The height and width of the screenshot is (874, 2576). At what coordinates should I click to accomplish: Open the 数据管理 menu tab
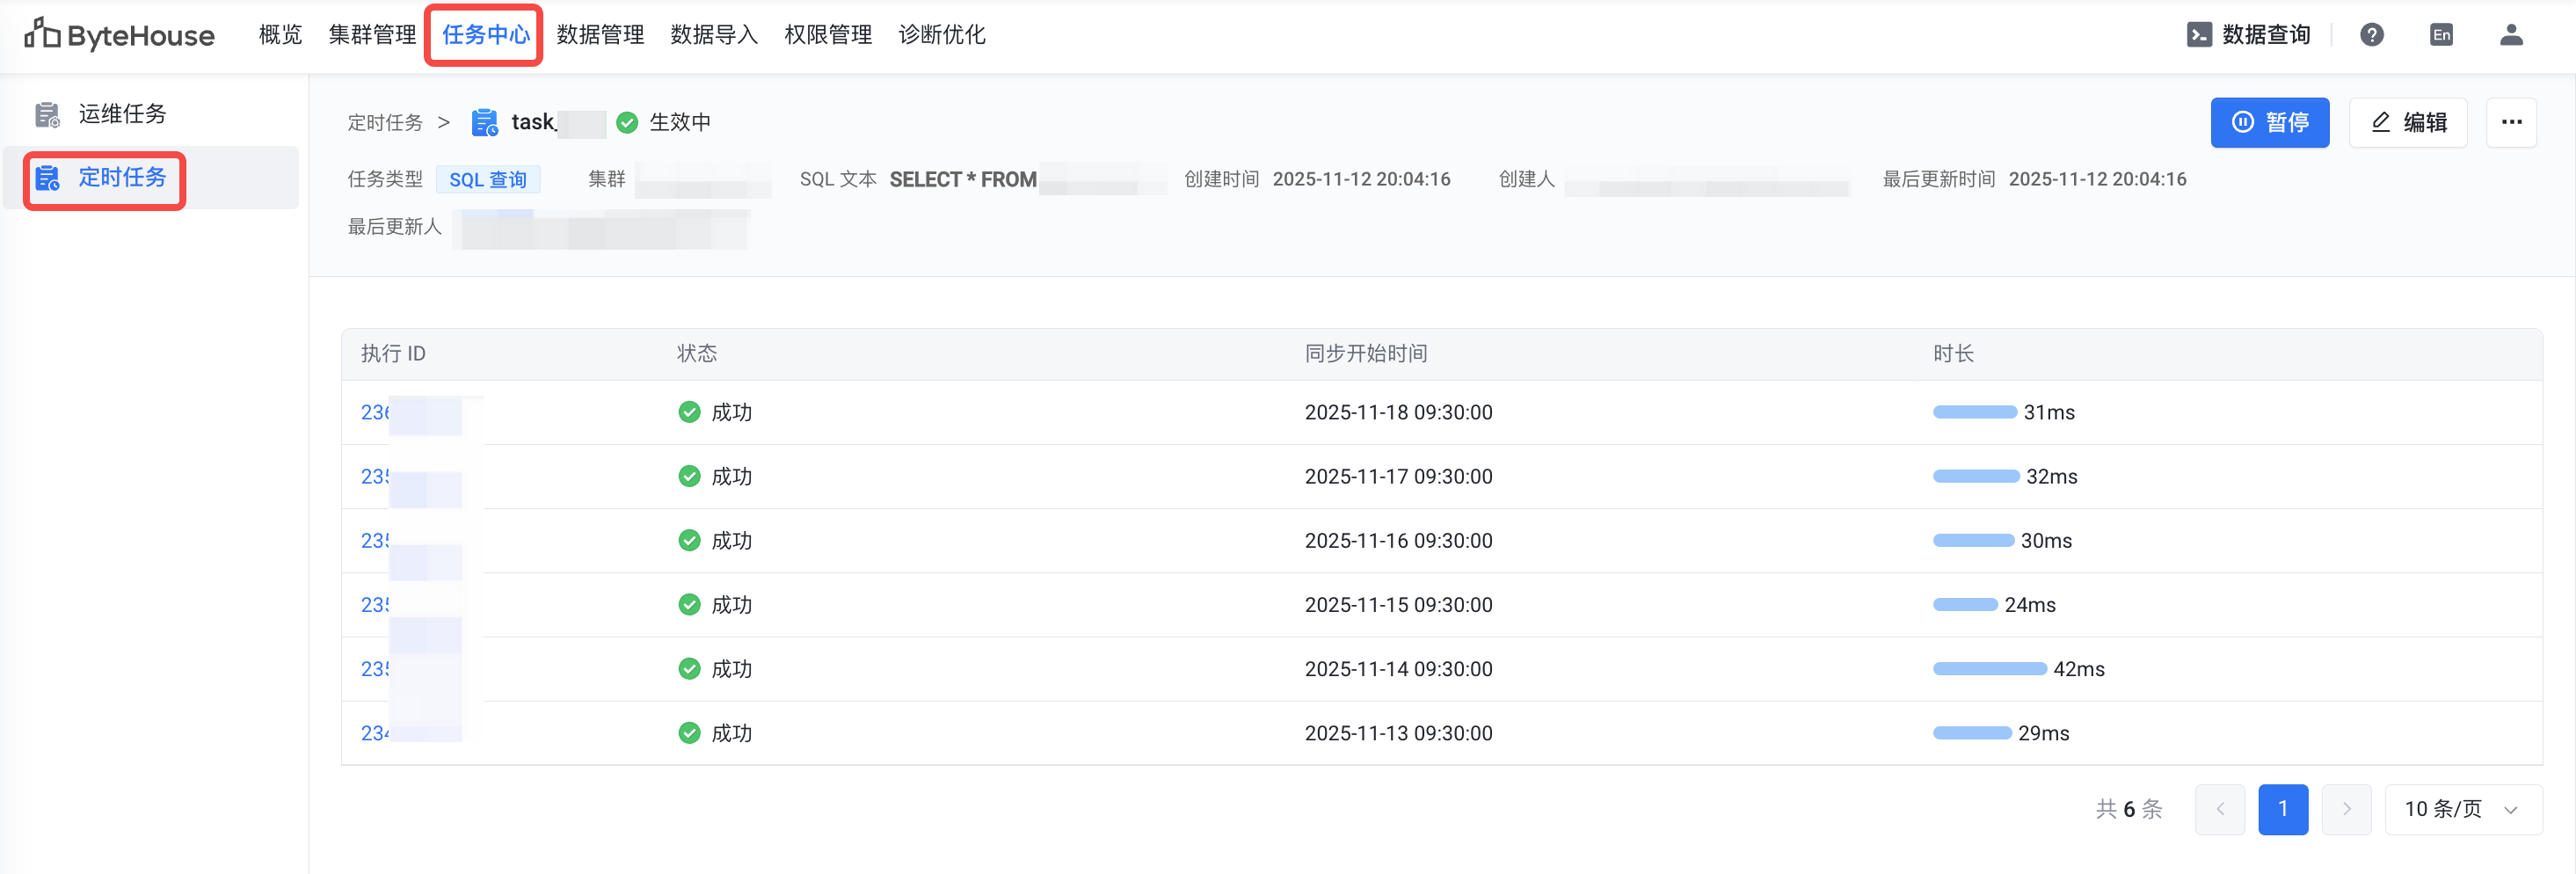coord(600,35)
